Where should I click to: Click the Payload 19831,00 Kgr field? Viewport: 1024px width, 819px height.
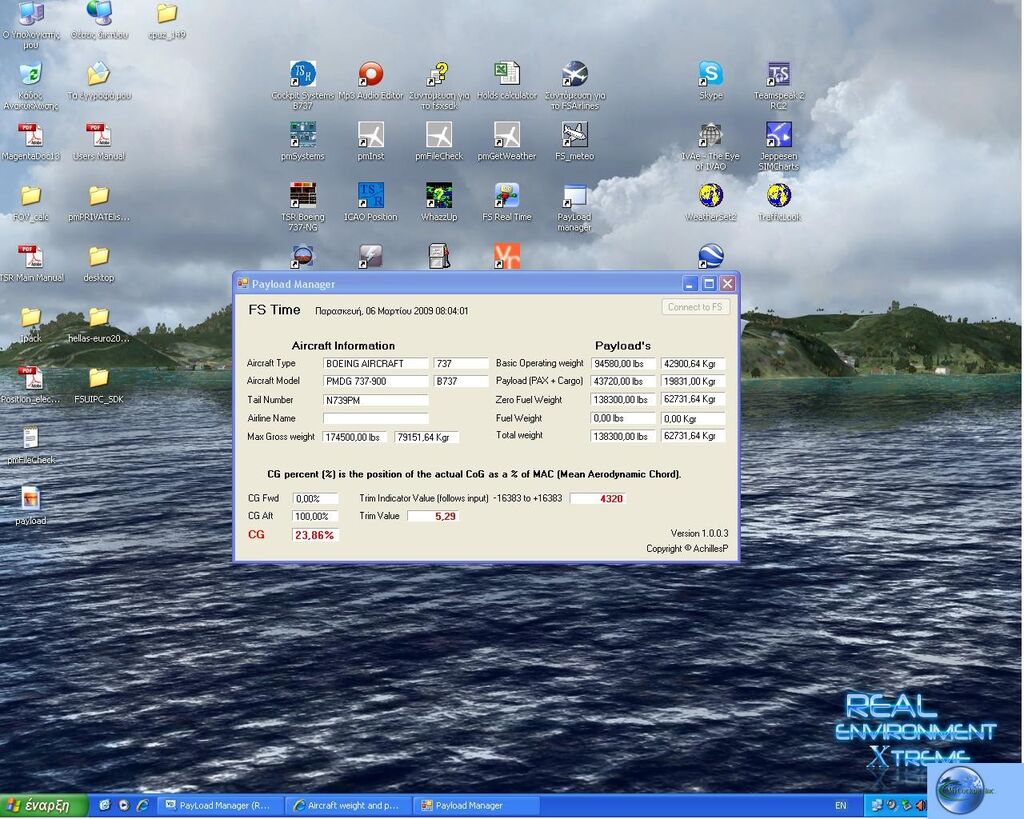[693, 381]
